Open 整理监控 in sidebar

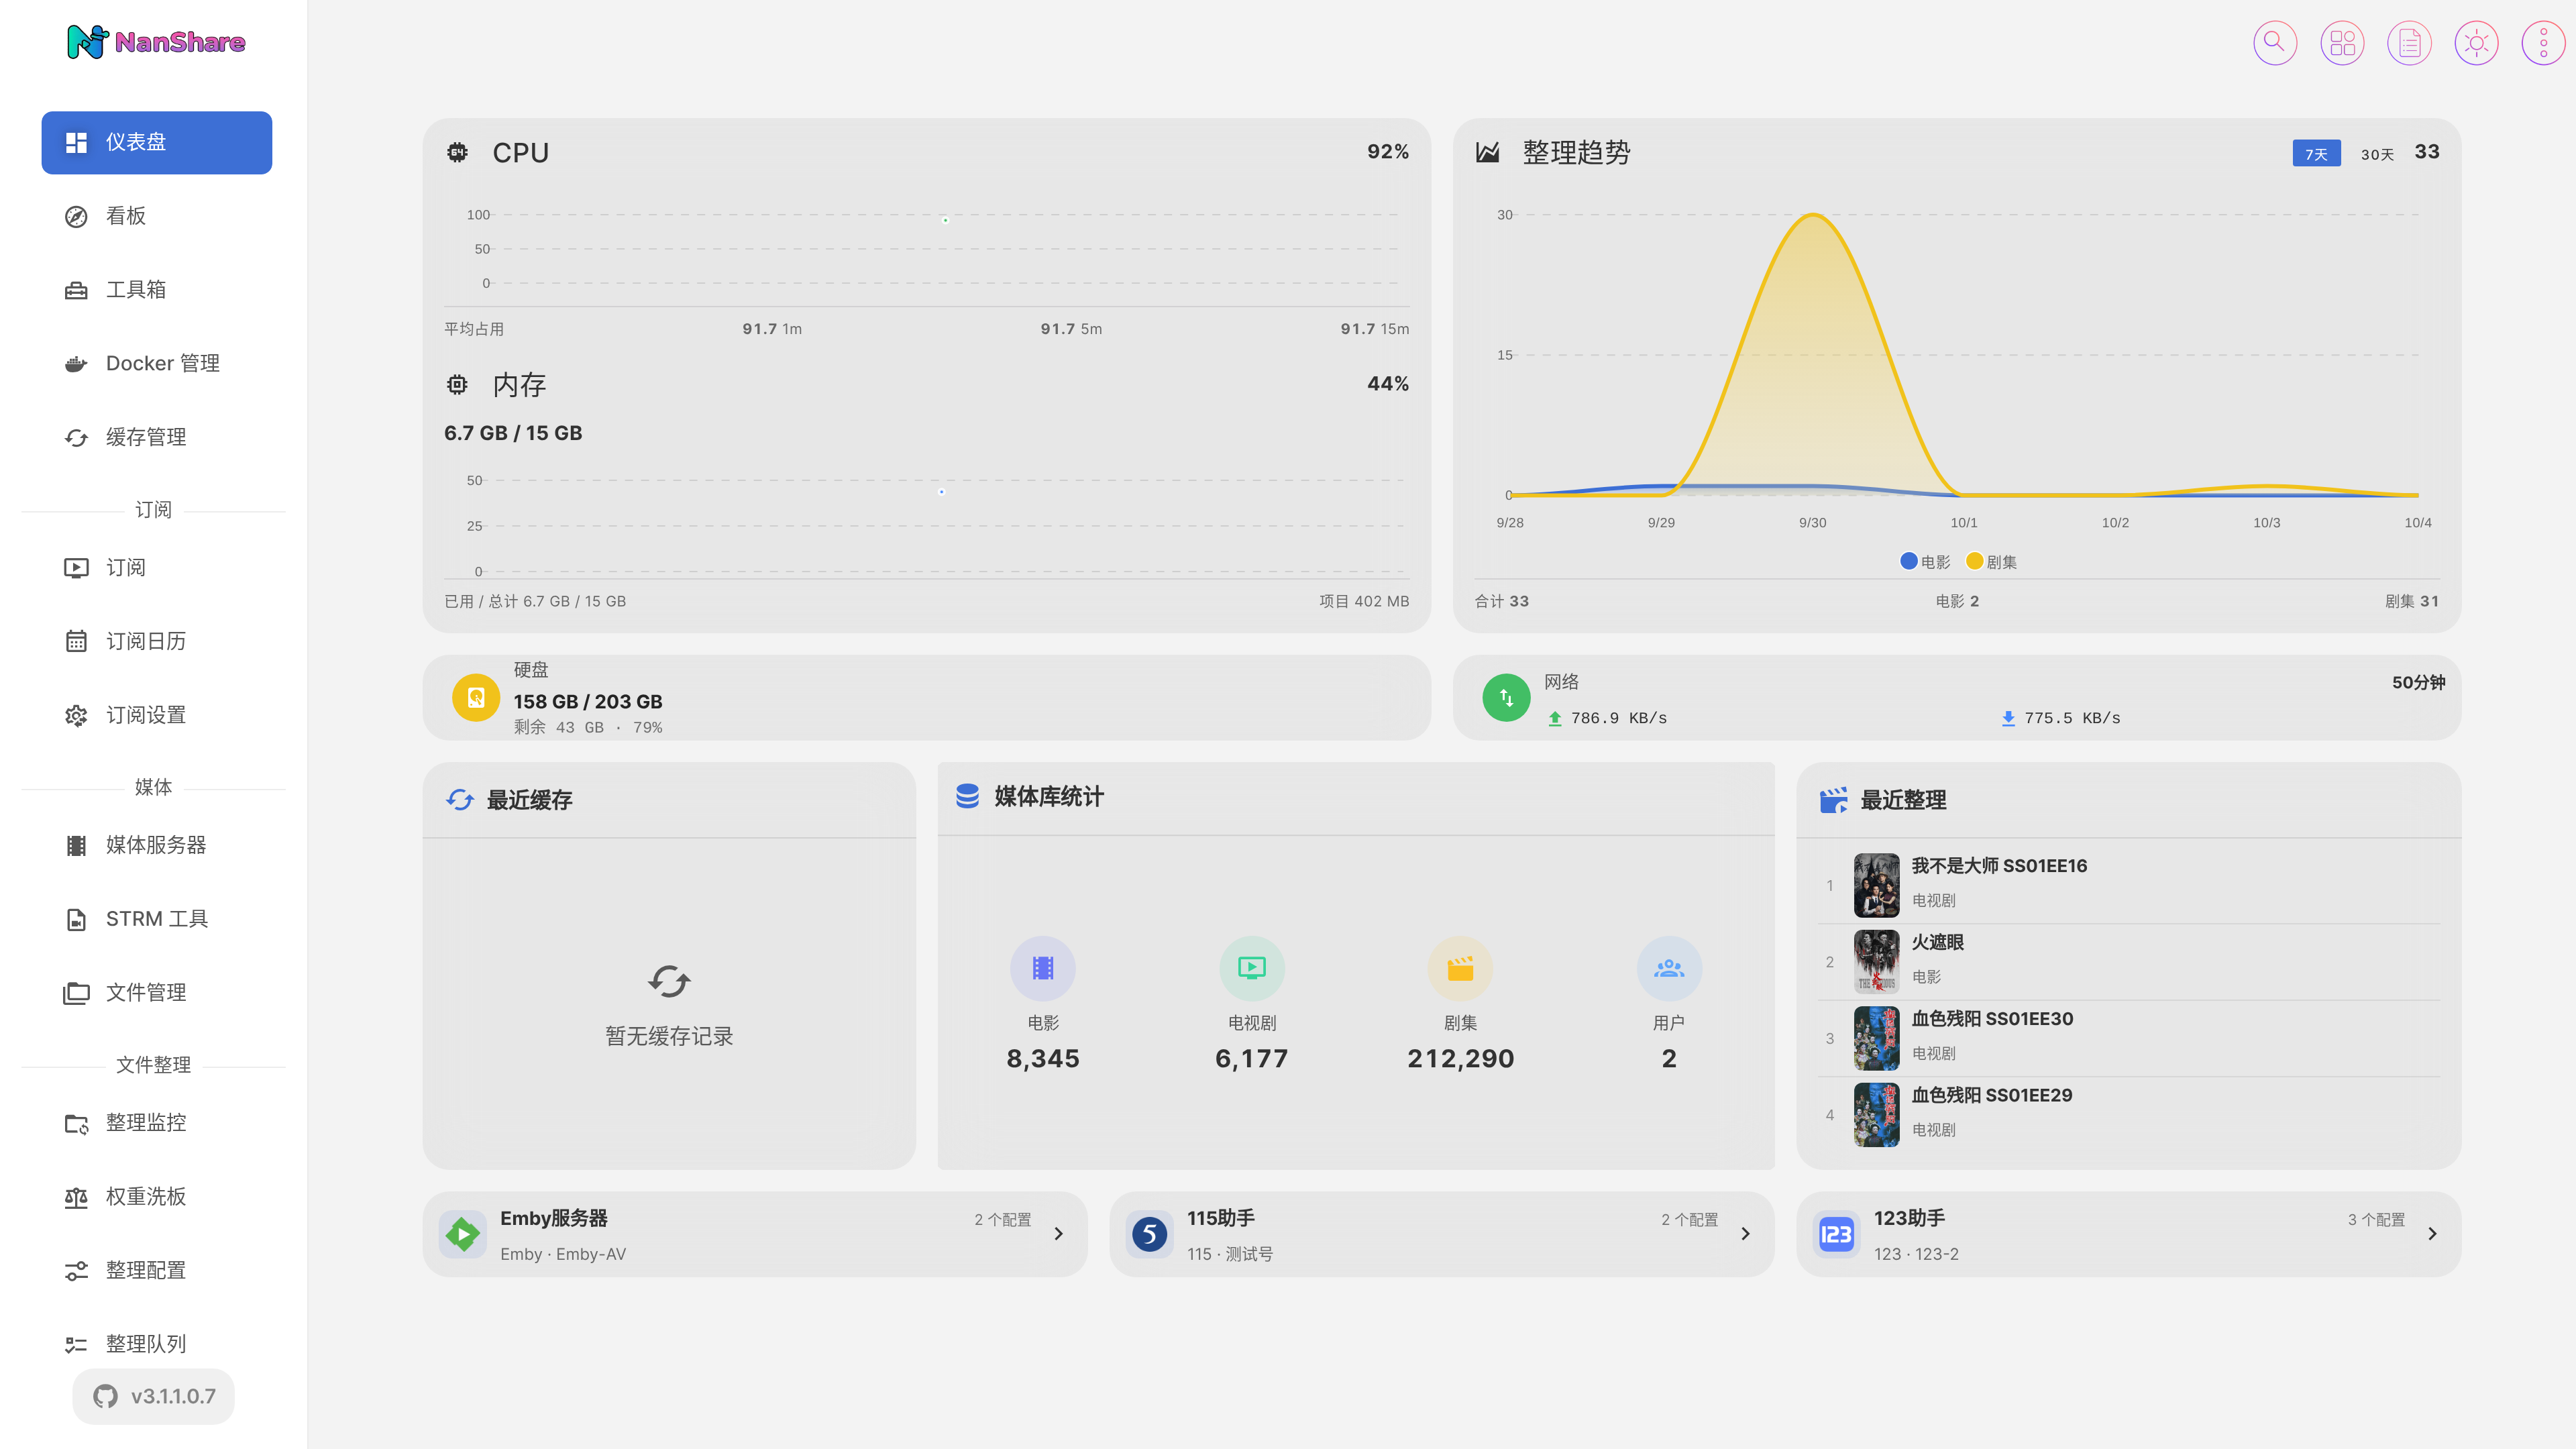[x=157, y=1123]
